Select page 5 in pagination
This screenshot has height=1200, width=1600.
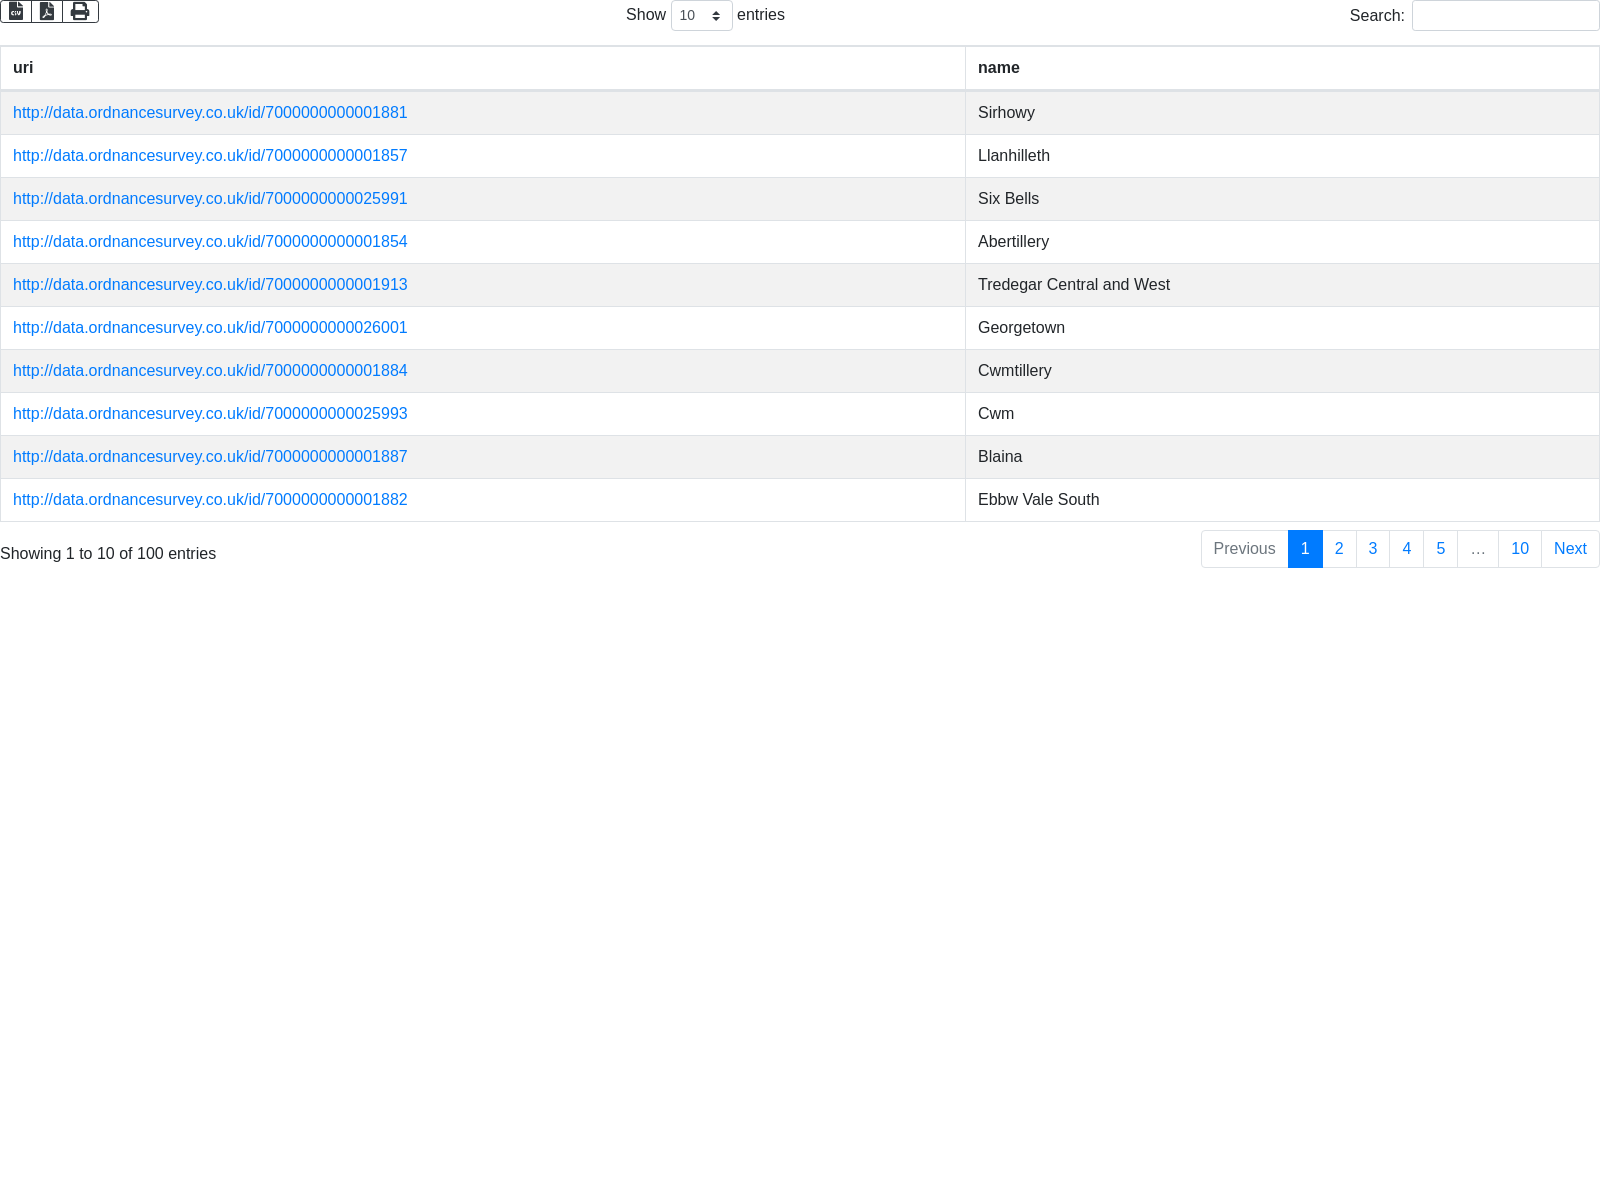click(1440, 549)
